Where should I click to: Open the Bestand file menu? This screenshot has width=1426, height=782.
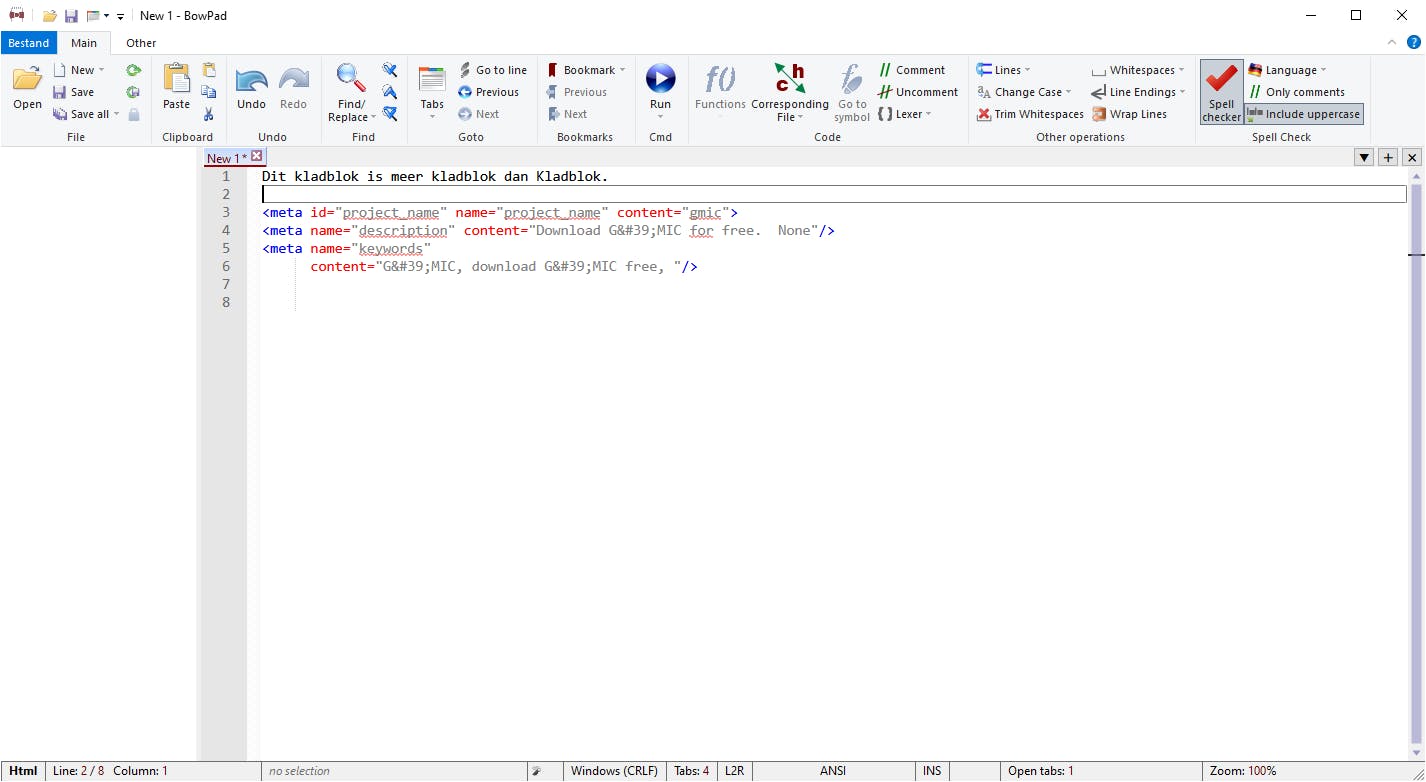[x=29, y=43]
